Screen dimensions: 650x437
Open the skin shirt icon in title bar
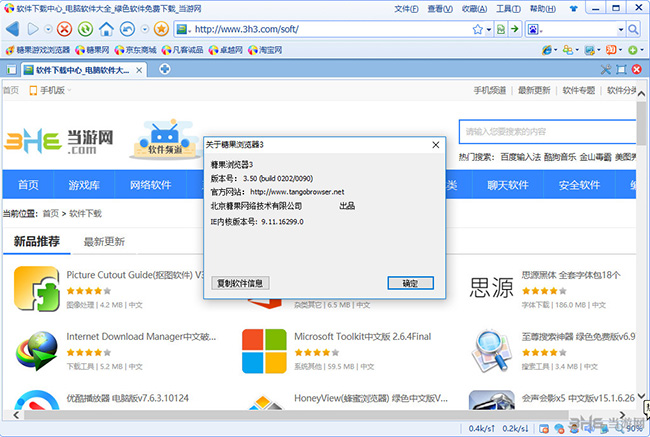point(574,8)
